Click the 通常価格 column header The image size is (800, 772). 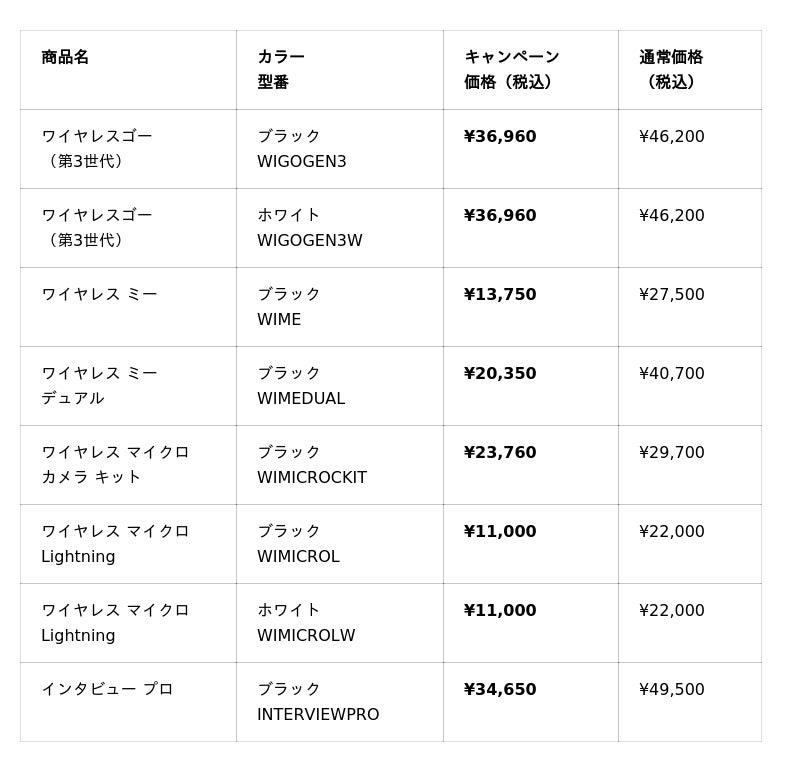tap(671, 69)
